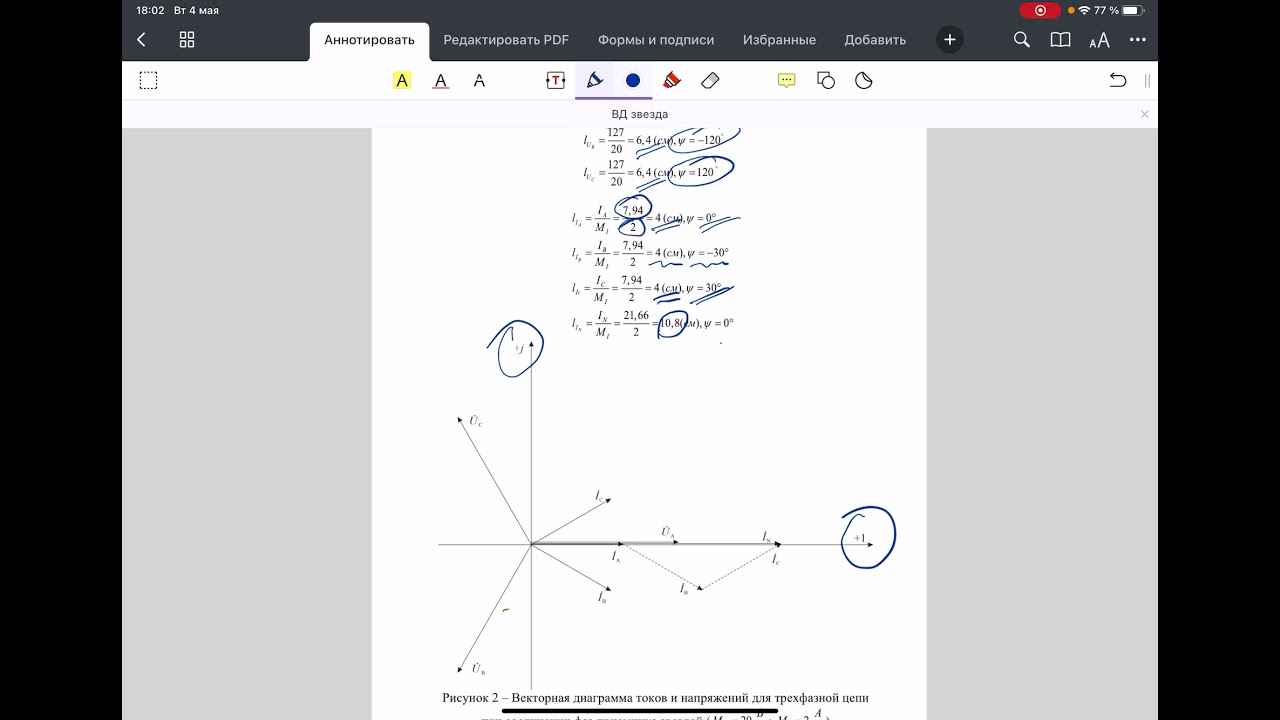Open search with the magnifier icon
Viewport: 1280px width, 720px height.
tap(1021, 40)
